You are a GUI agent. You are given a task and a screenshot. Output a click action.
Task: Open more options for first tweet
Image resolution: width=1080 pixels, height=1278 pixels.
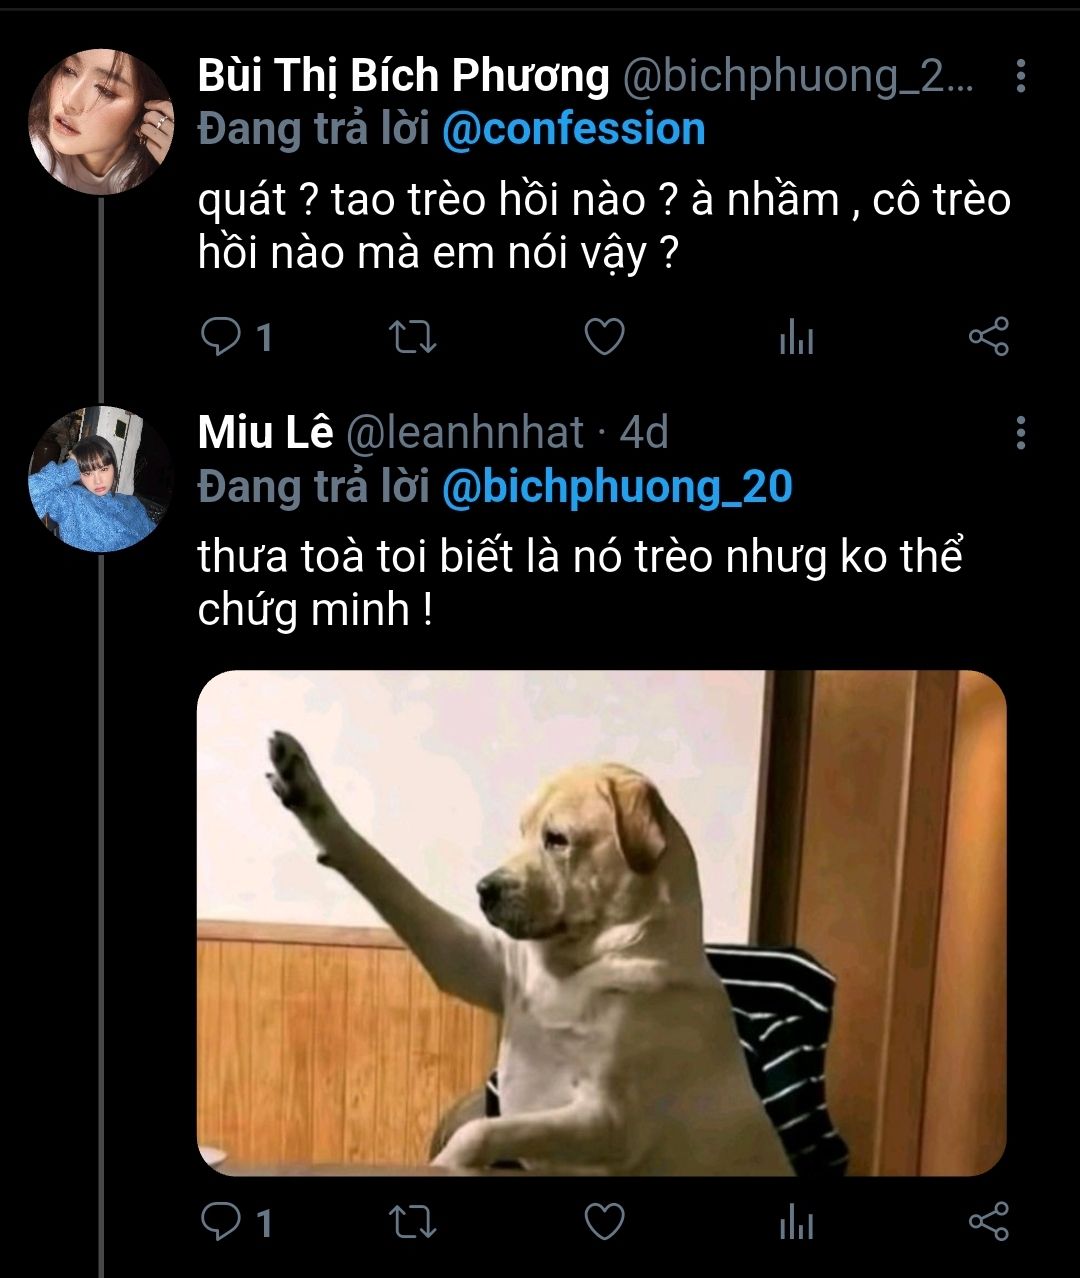[x=1020, y=76]
